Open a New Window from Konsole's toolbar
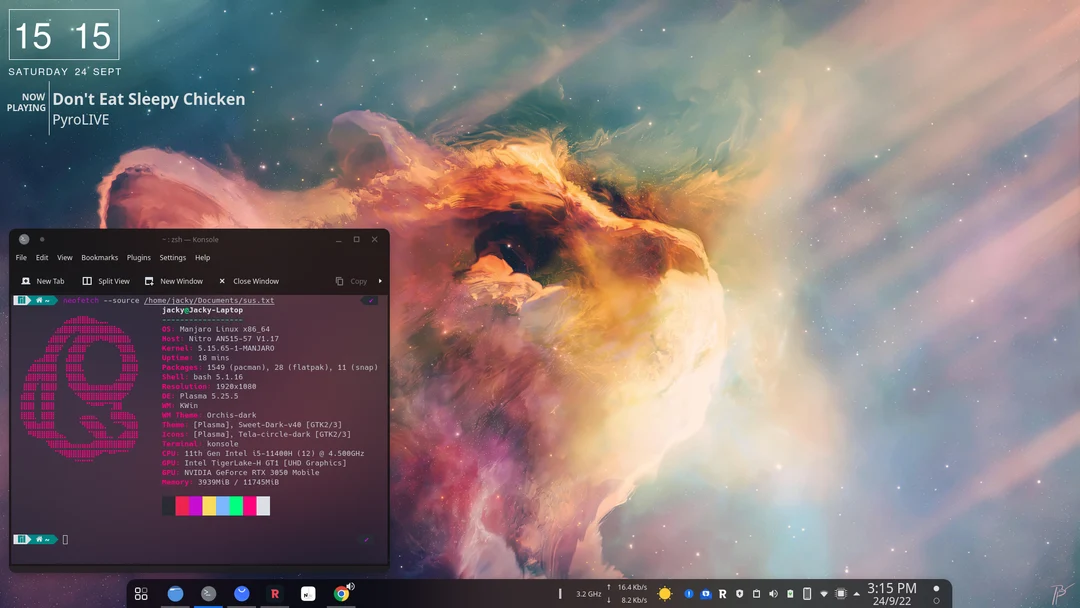 point(175,281)
